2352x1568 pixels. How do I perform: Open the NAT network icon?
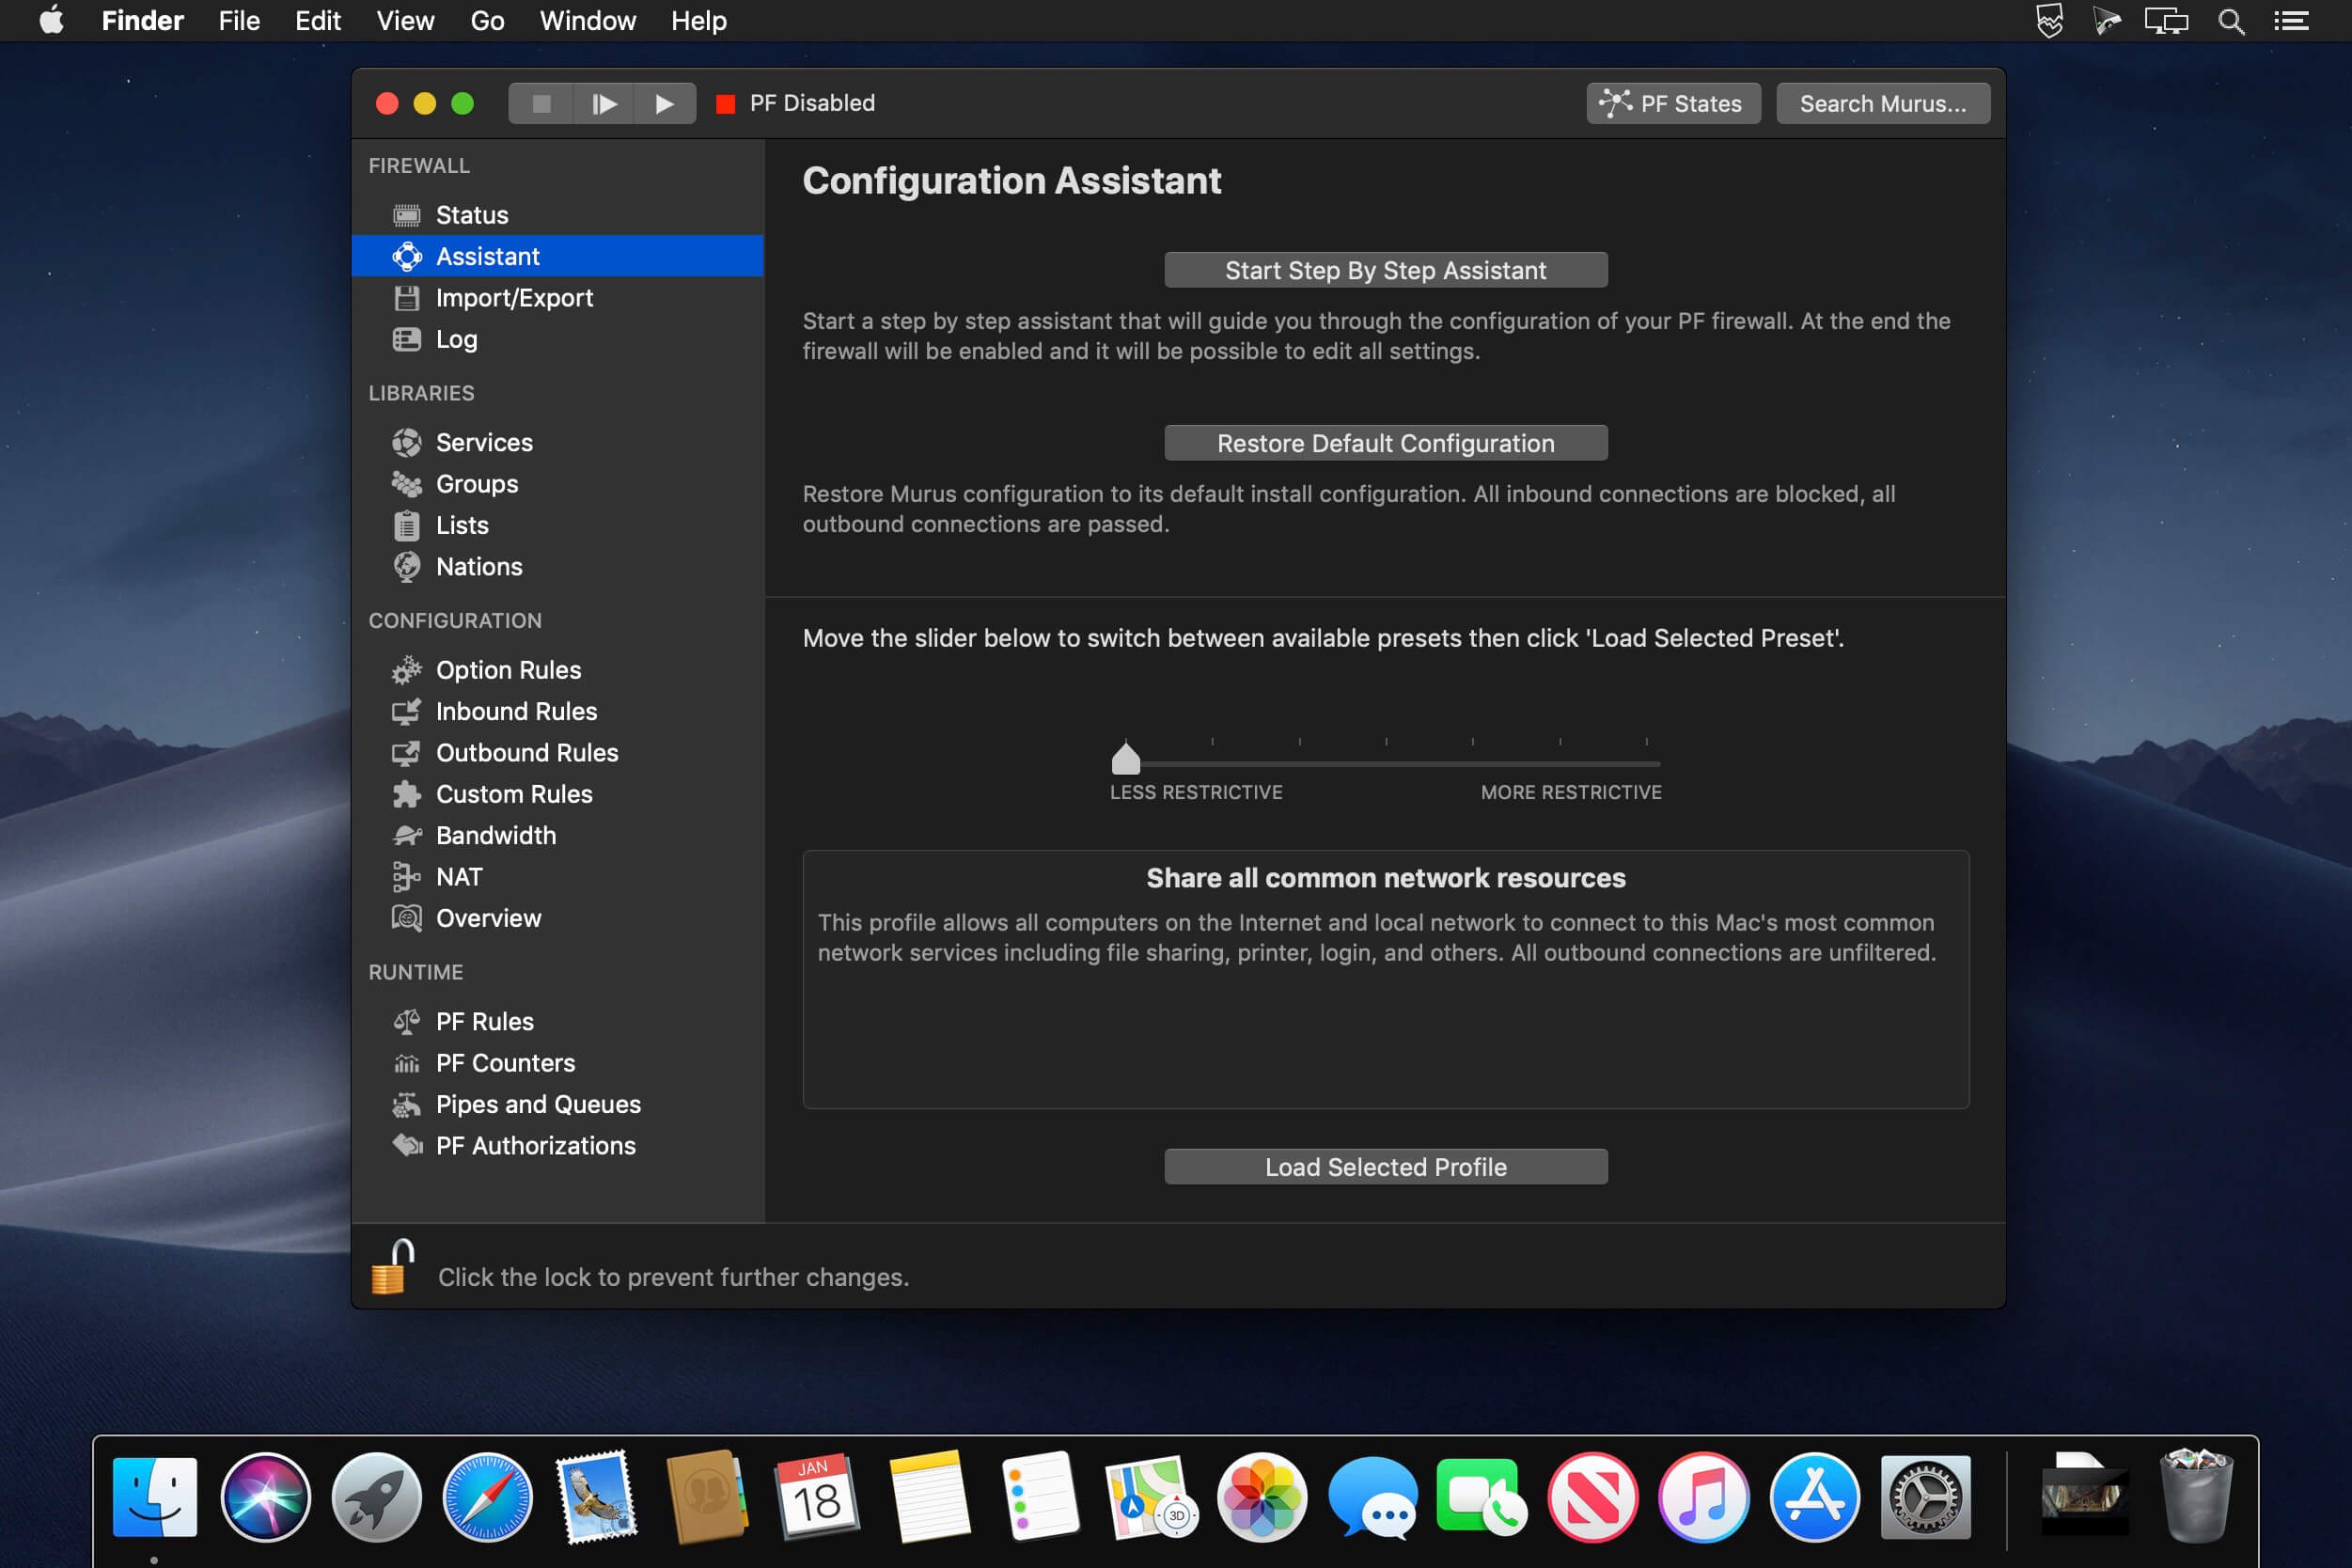[x=406, y=877]
